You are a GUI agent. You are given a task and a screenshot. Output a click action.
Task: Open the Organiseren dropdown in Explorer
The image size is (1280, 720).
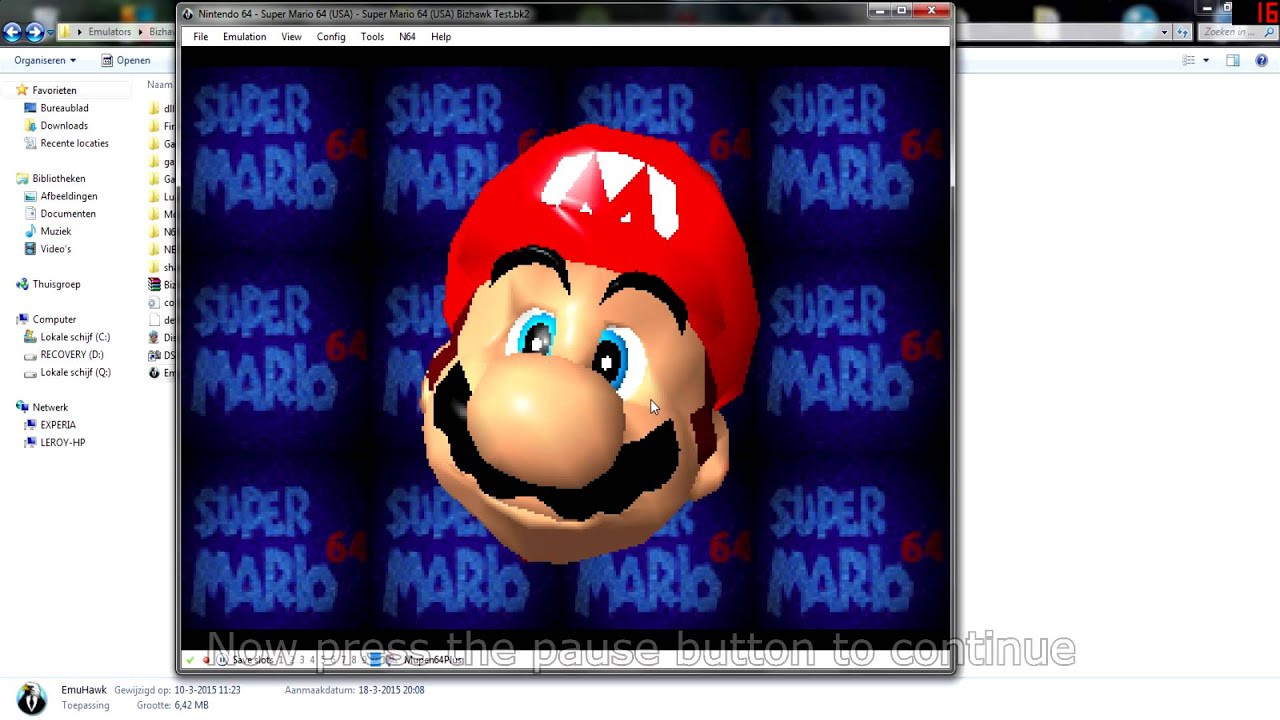(x=45, y=61)
